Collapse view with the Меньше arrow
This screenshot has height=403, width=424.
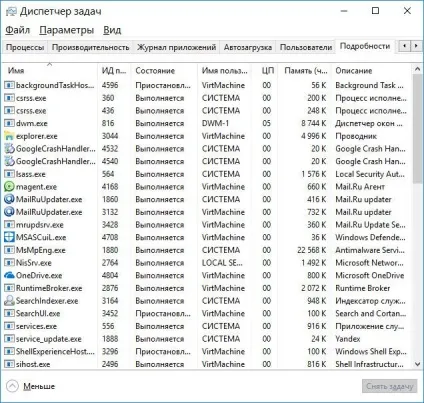pos(12,386)
